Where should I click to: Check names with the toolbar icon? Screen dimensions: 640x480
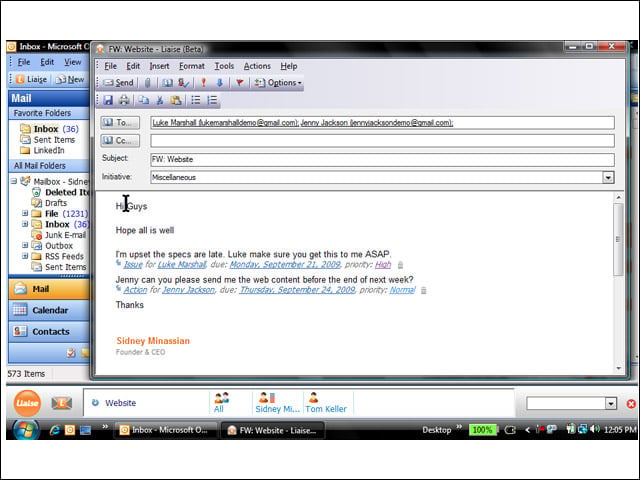(184, 83)
